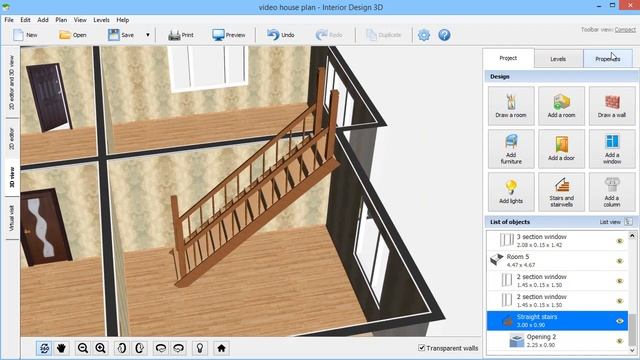Viewport: 640px width, 360px height.
Task: Select the 2D editor and 3D view tab
Action: tap(11, 82)
